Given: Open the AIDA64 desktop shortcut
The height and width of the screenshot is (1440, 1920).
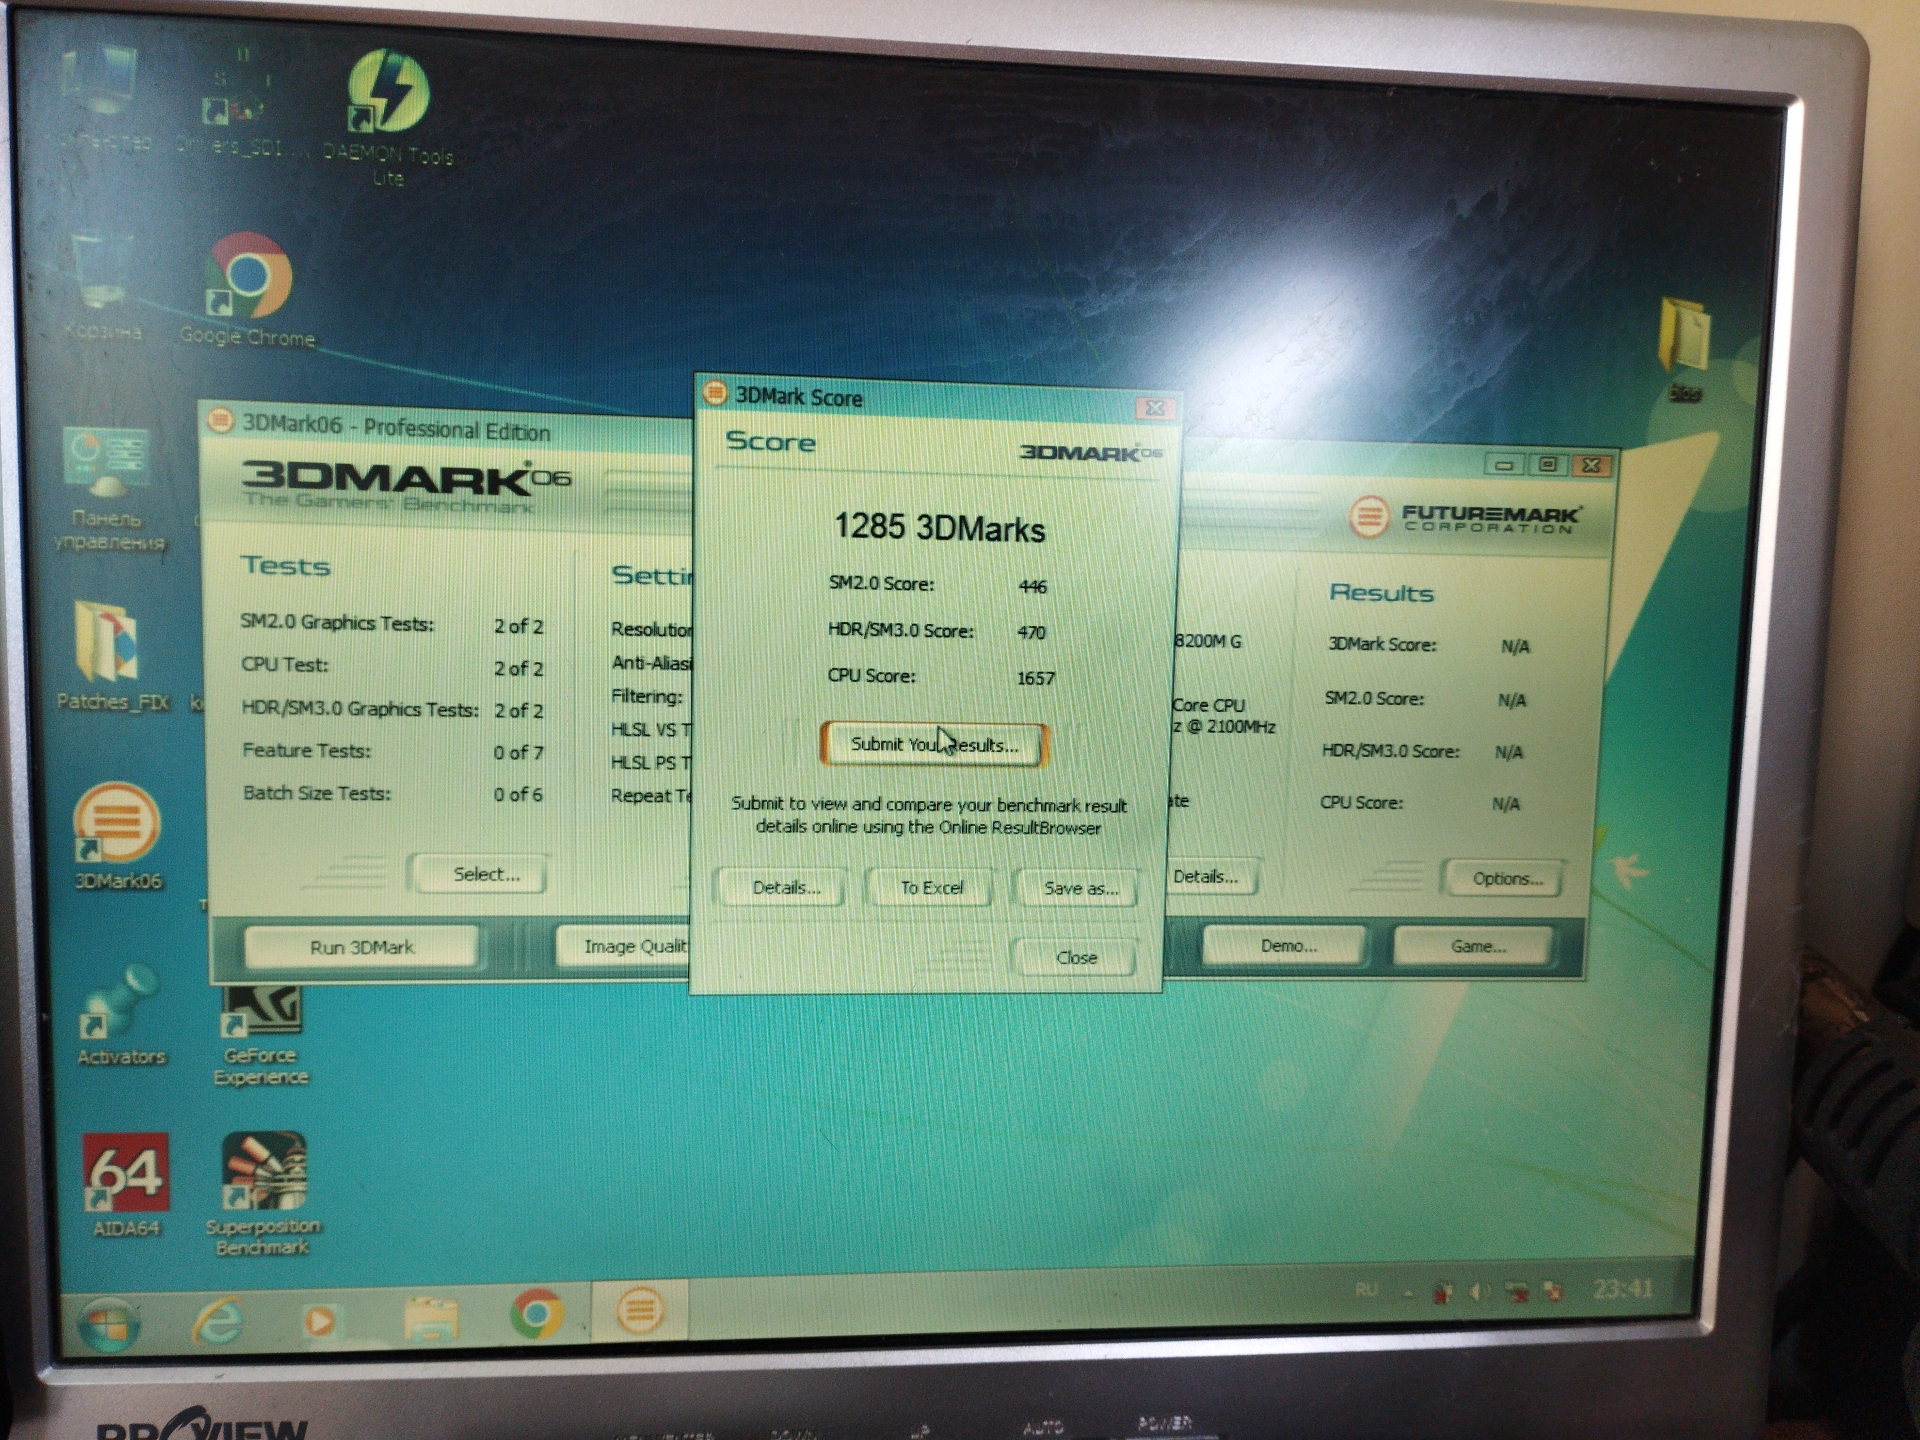Looking at the screenshot, I should point(126,1186).
